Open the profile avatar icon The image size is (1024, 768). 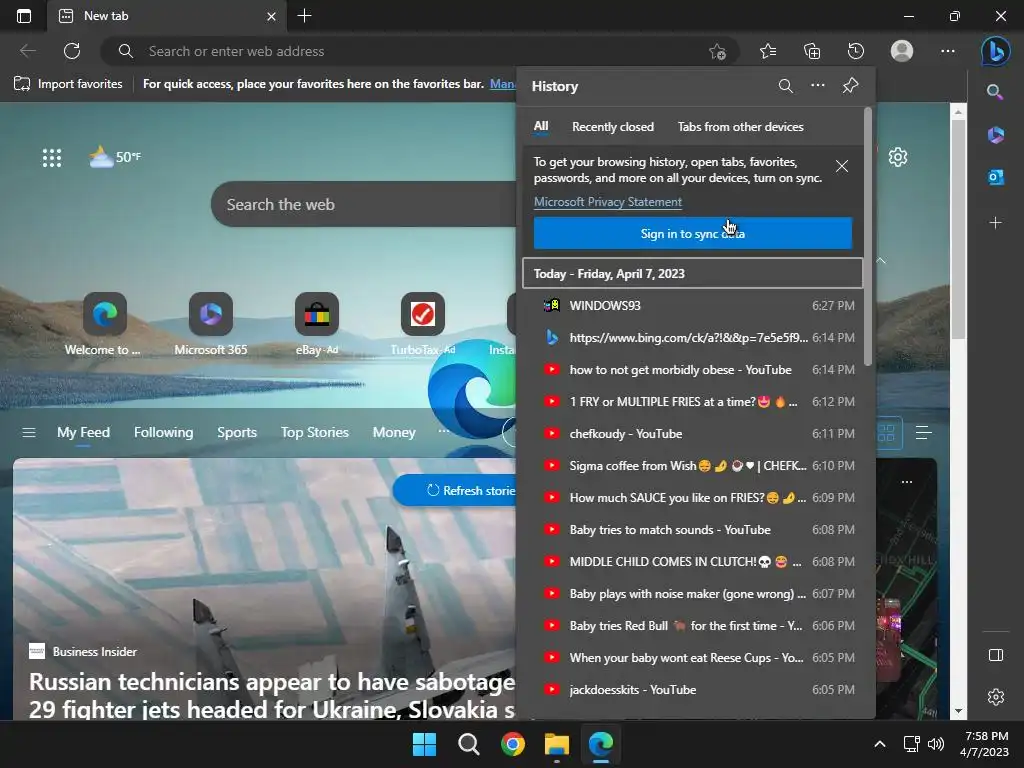point(902,51)
